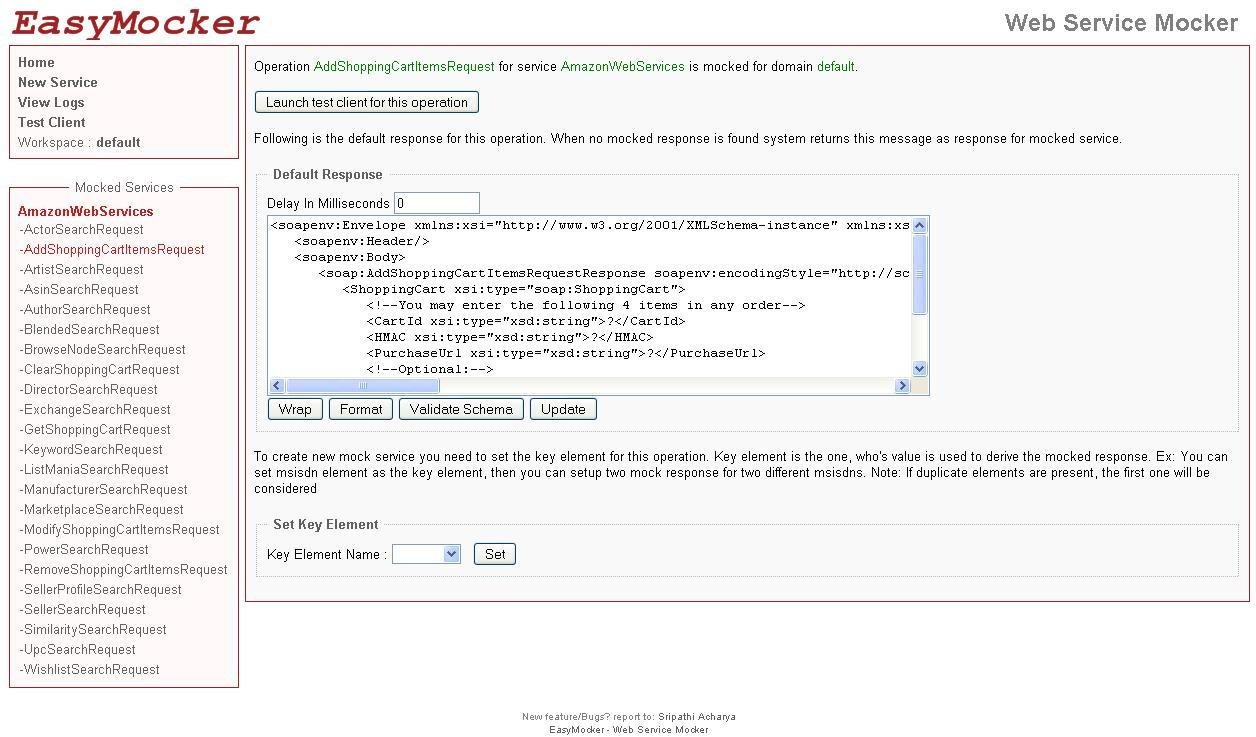Image resolution: width=1256 pixels, height=737 pixels.
Task: Click the Delay In Milliseconds input field
Action: coord(436,202)
